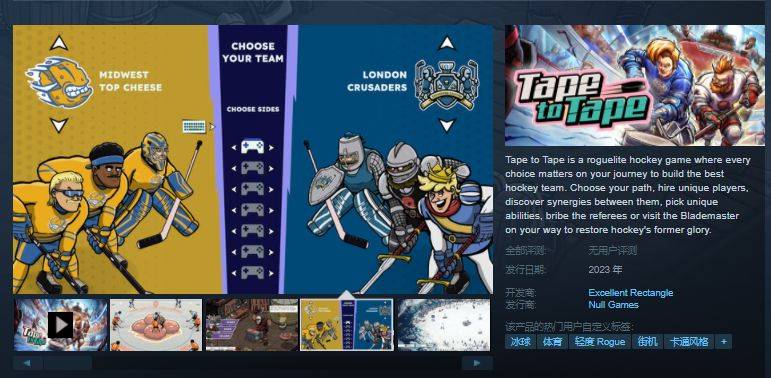Click the Midwest Top Cheese team logo

59,82
